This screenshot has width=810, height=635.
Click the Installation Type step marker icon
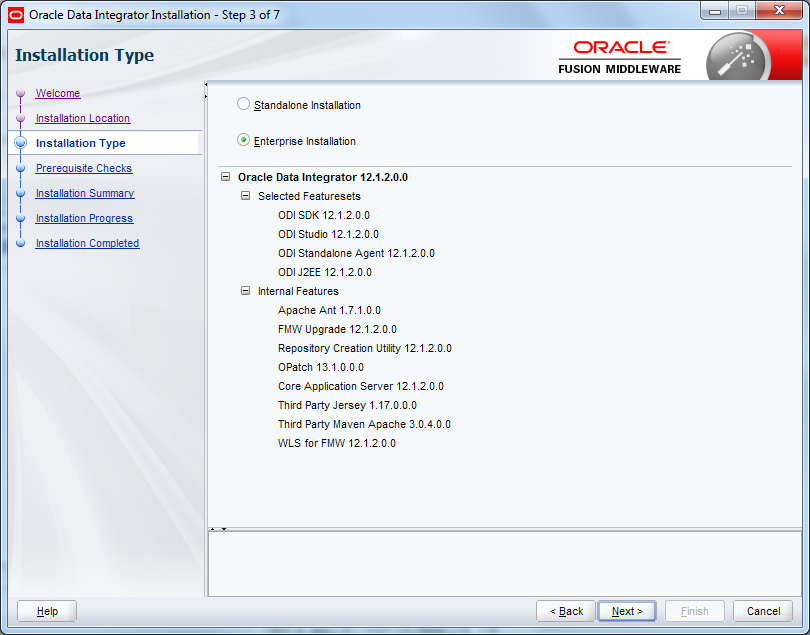click(21, 143)
